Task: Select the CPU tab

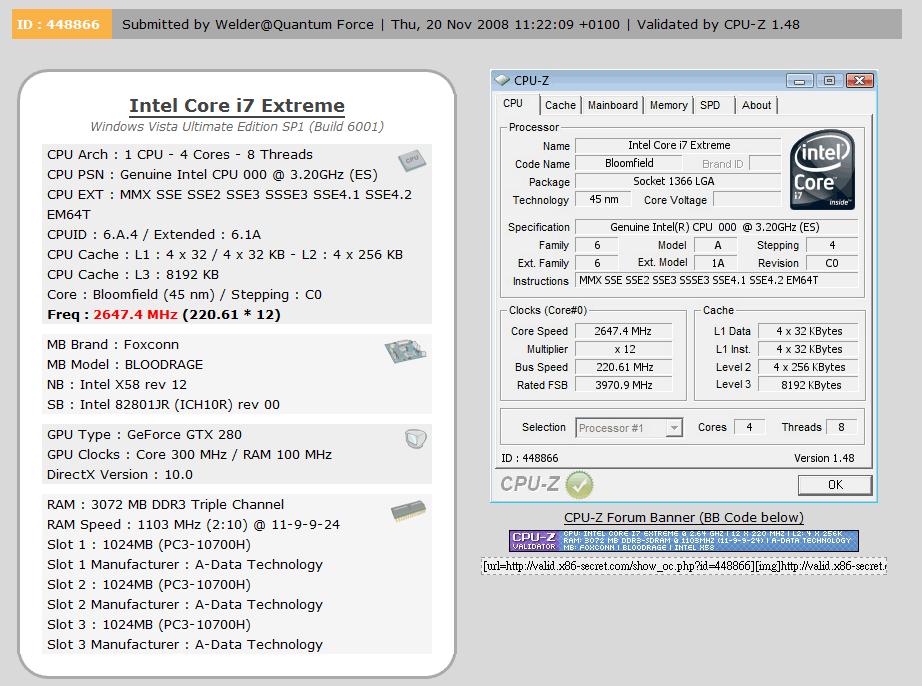Action: [513, 104]
